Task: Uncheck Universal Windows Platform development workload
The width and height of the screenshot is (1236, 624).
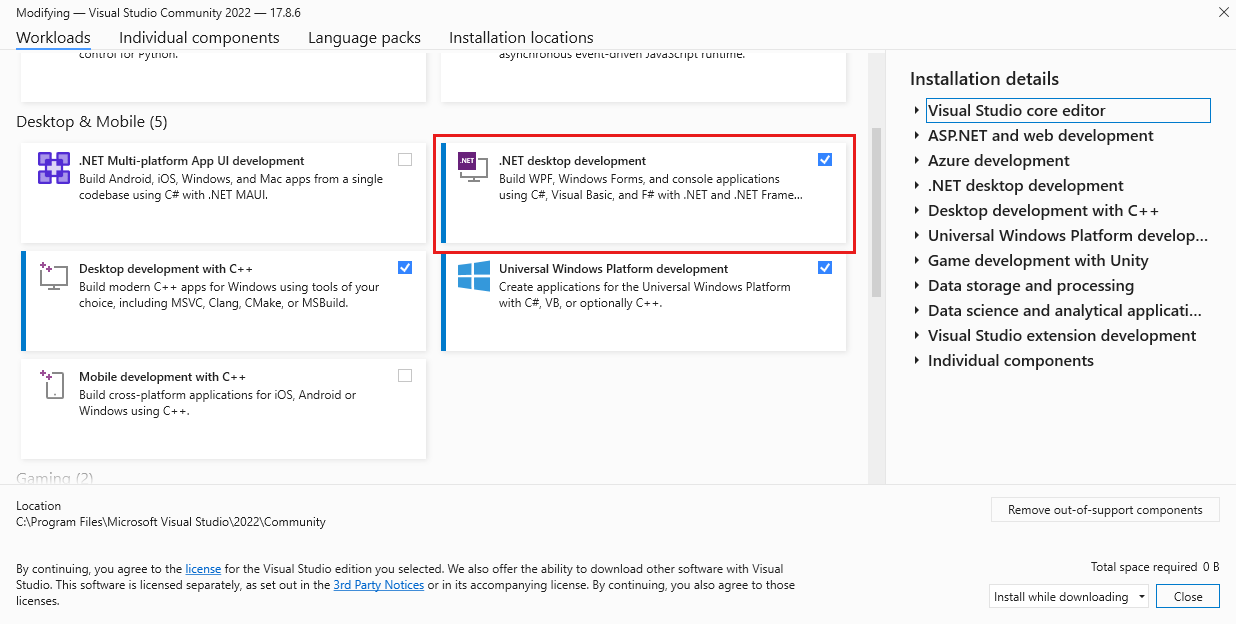Action: pyautogui.click(x=825, y=267)
